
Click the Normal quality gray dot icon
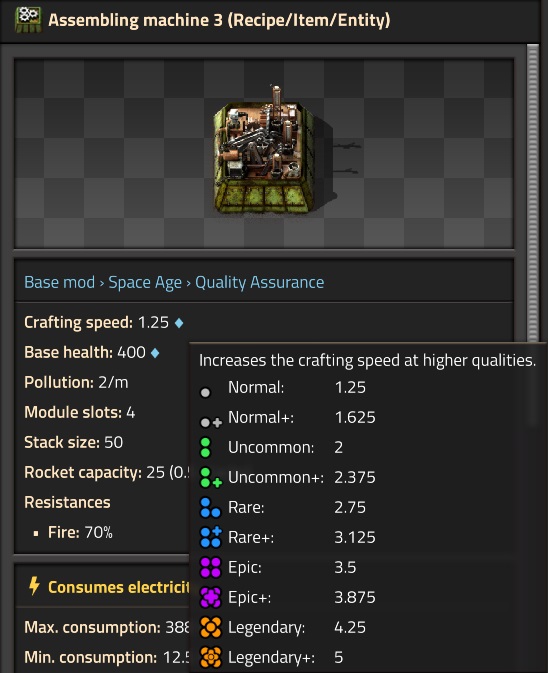click(206, 392)
